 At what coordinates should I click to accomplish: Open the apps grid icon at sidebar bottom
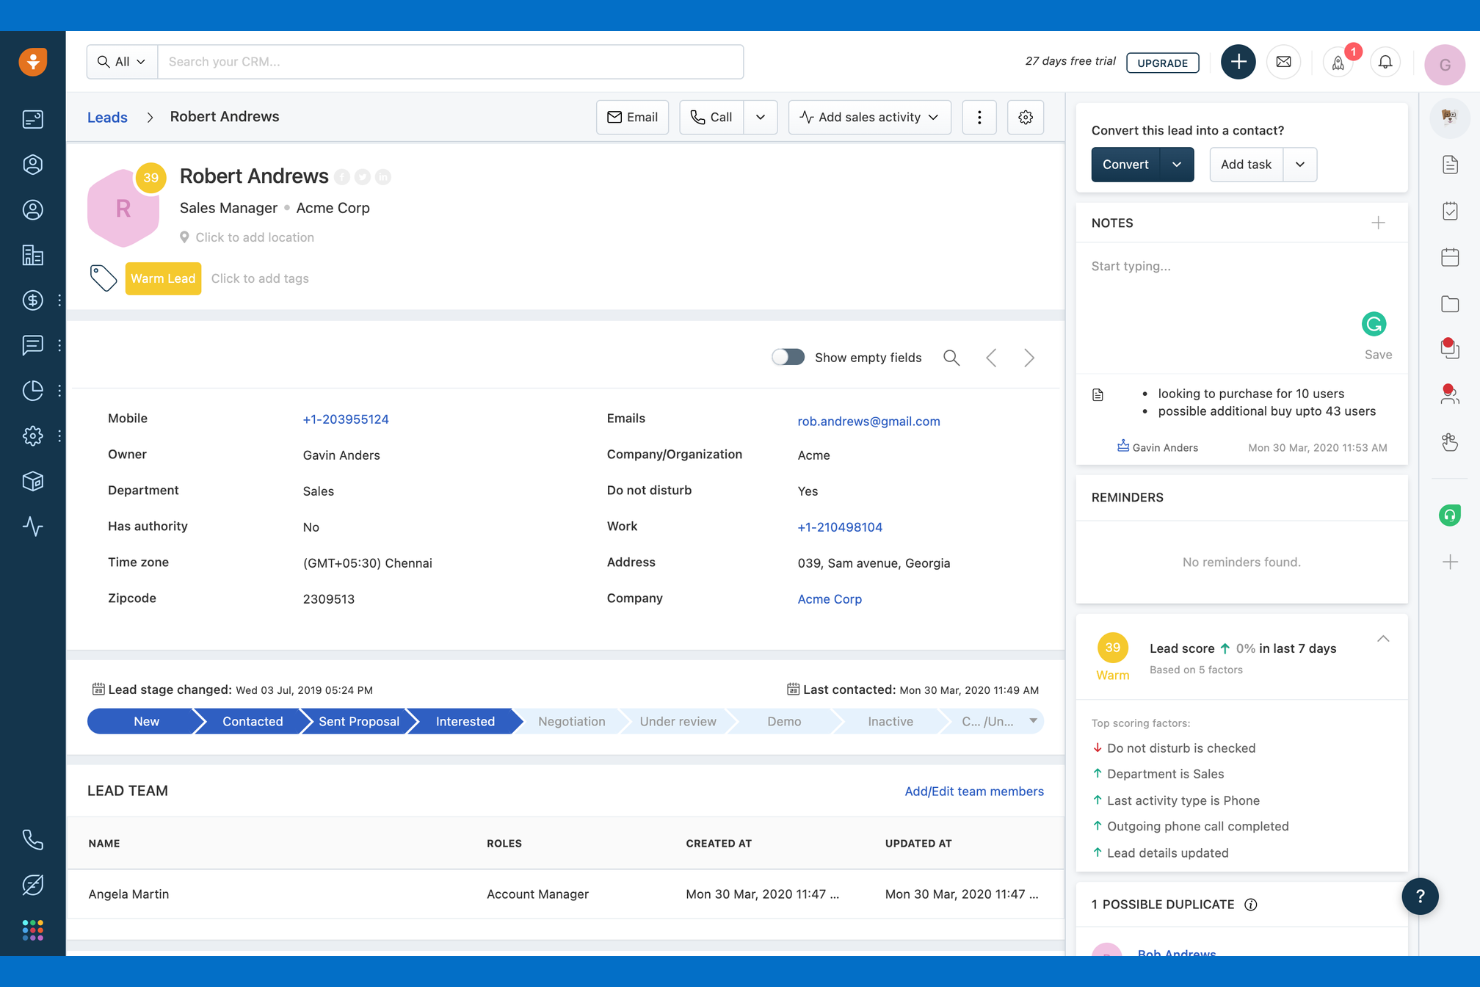coord(33,930)
